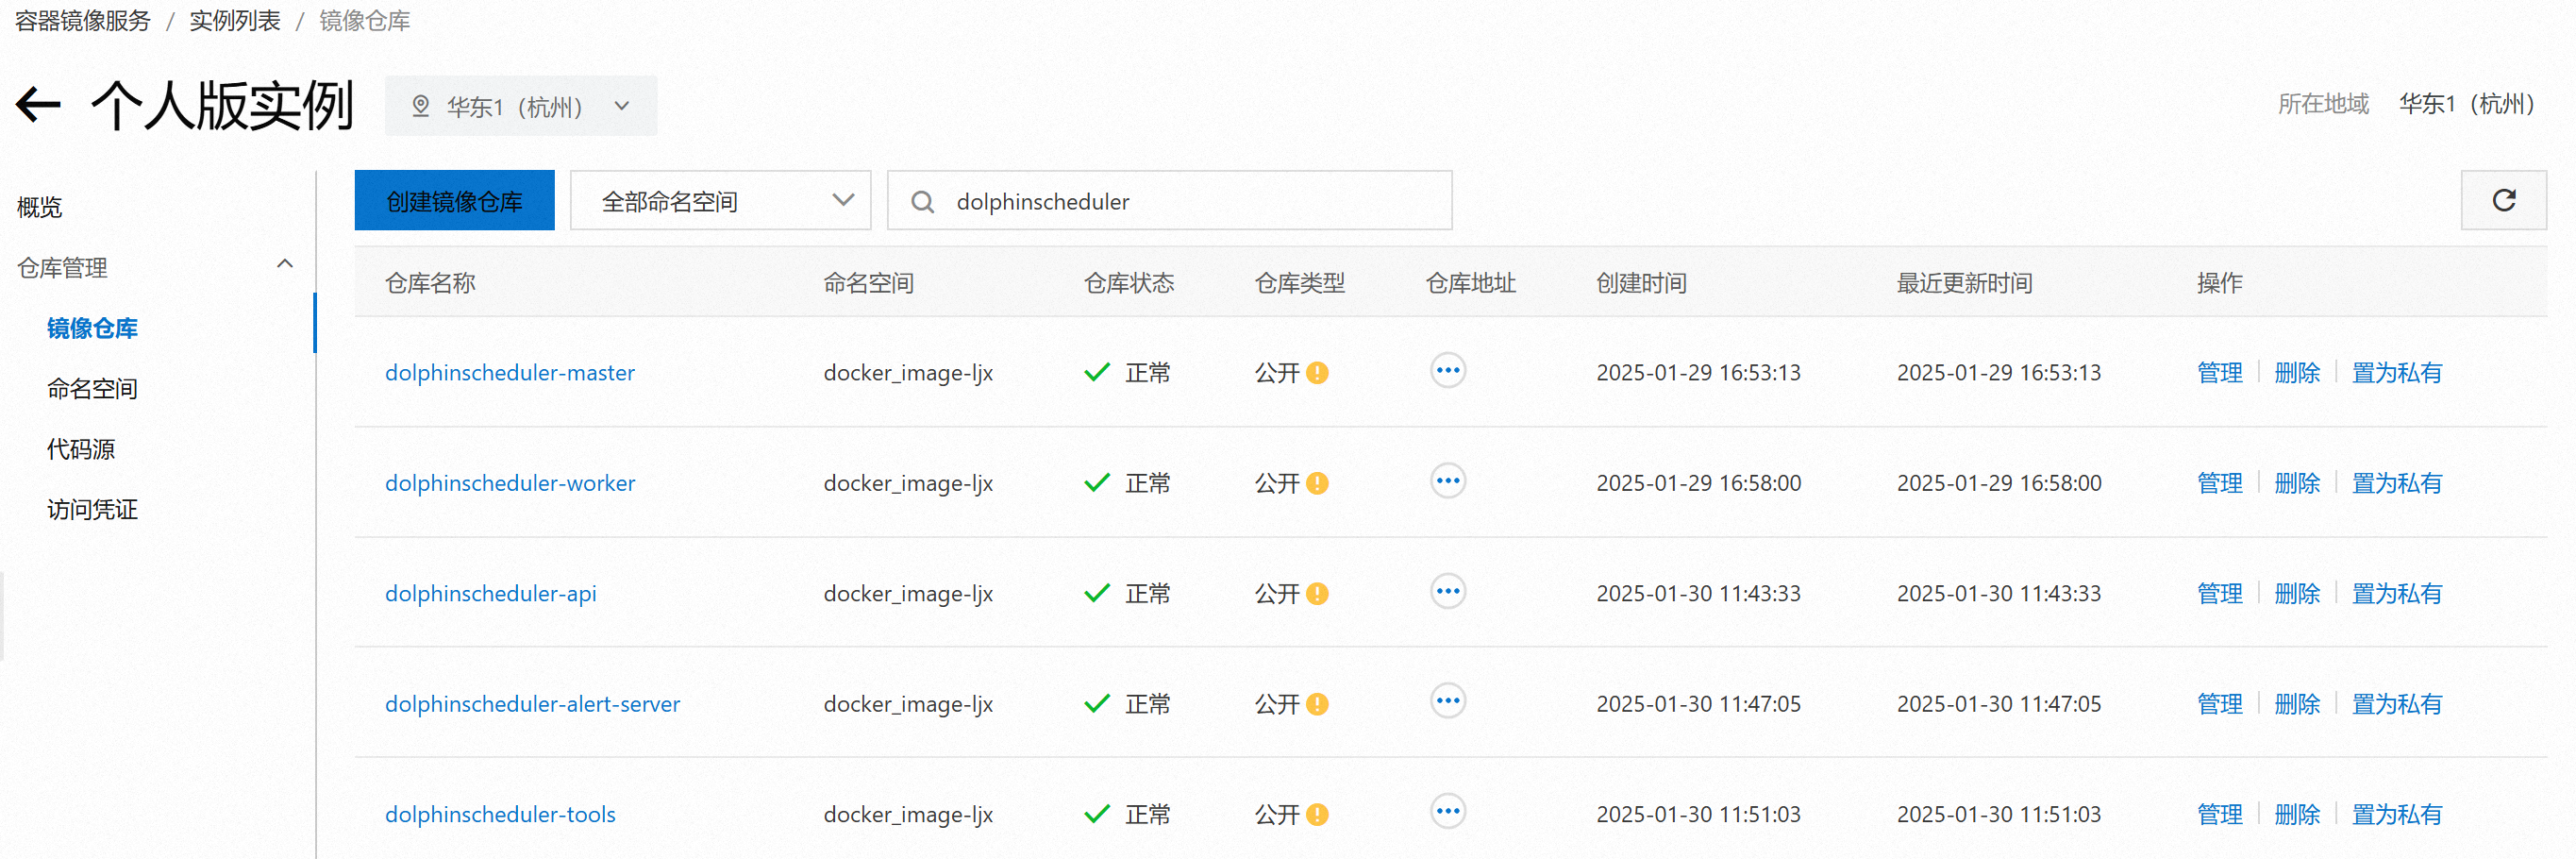Open 代码源 in the sidebar
The height and width of the screenshot is (859, 2576).
tap(81, 449)
